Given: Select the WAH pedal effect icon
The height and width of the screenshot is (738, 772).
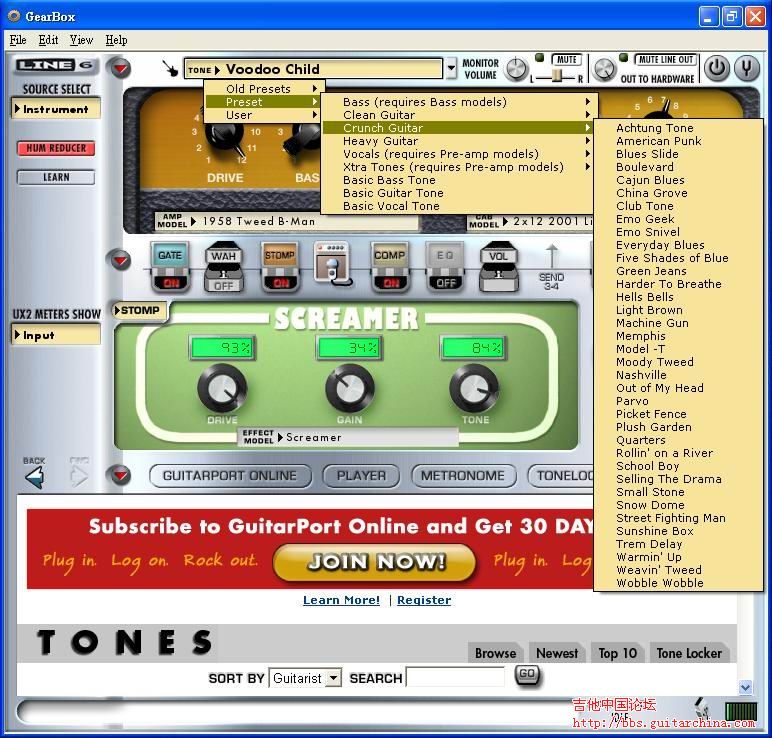Looking at the screenshot, I should point(224,266).
